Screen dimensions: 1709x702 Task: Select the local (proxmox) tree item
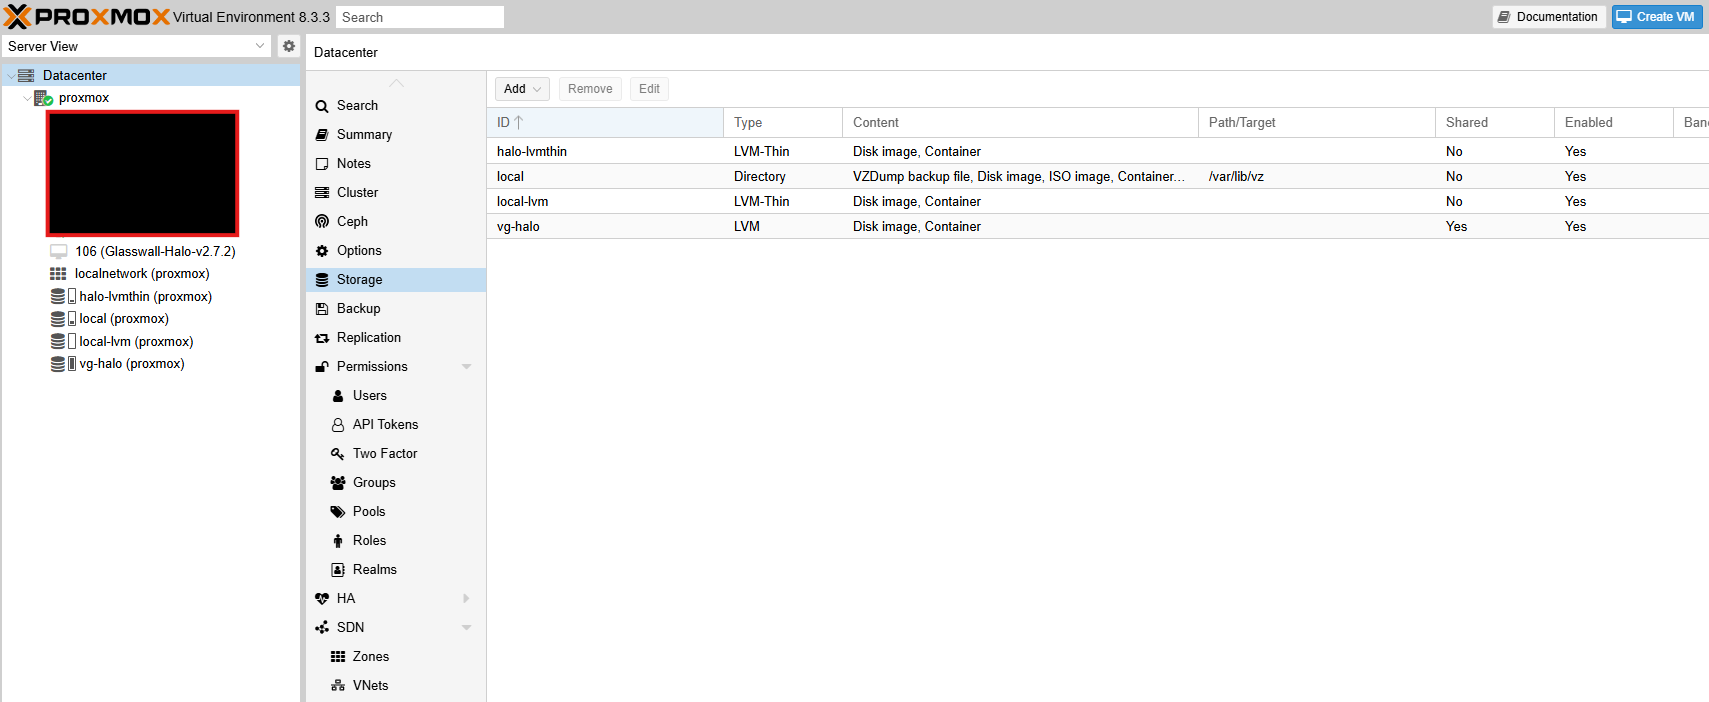pyautogui.click(x=124, y=319)
